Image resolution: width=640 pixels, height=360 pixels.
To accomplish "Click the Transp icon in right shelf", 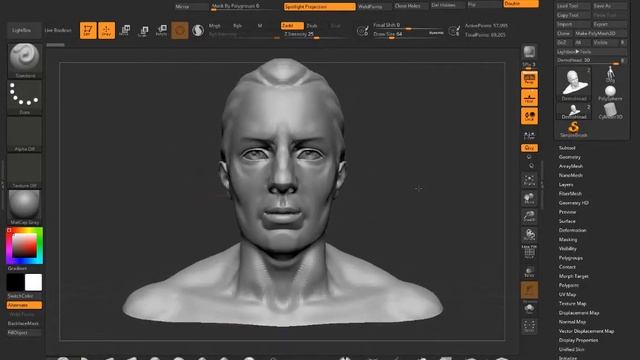I will click(x=529, y=272).
